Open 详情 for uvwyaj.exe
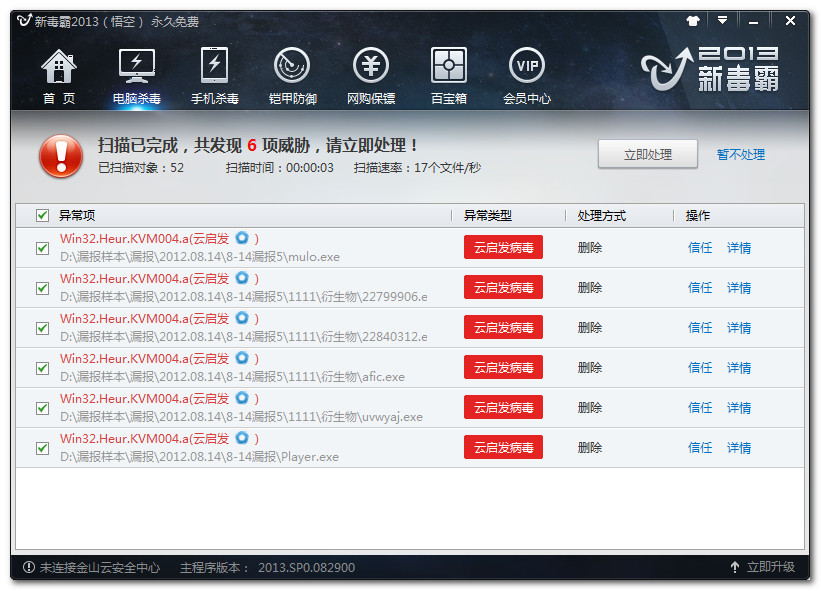 tap(739, 408)
